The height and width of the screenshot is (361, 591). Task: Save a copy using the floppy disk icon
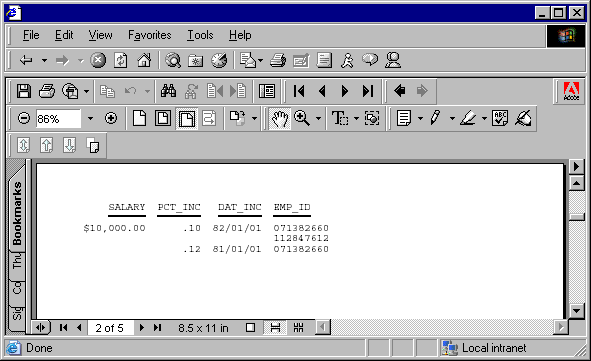coord(24,91)
